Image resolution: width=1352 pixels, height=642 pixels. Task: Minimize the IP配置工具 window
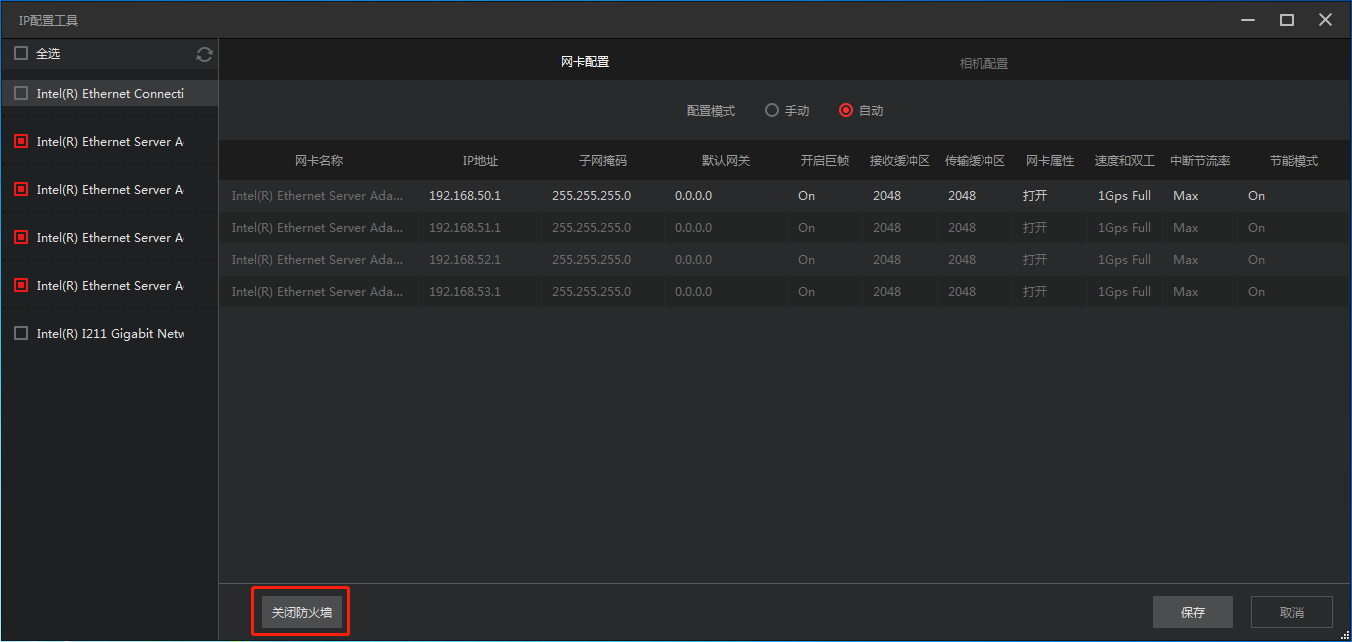click(1248, 20)
